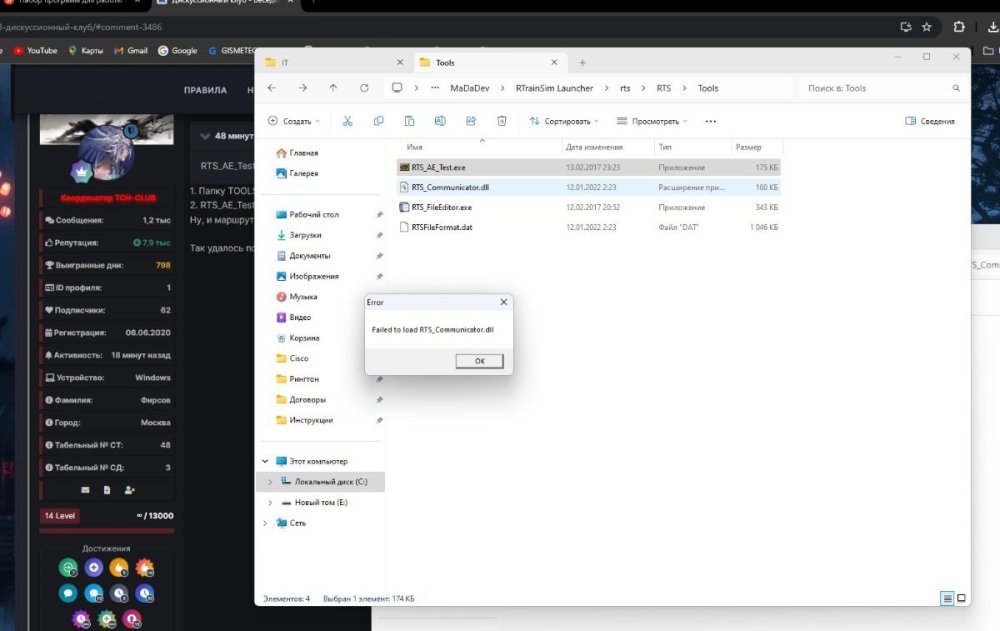Screen dimensions: 1000x631
Task: Refresh the Tools folder view
Action: 364,88
